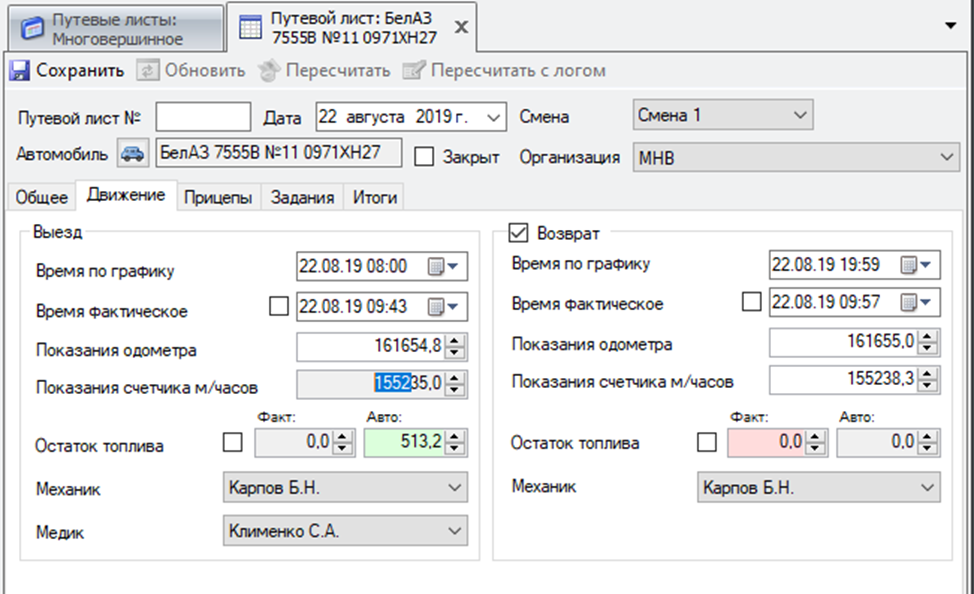The image size is (974, 594).
Task: Enable Выезд Время фактическое checkbox
Action: [278, 308]
